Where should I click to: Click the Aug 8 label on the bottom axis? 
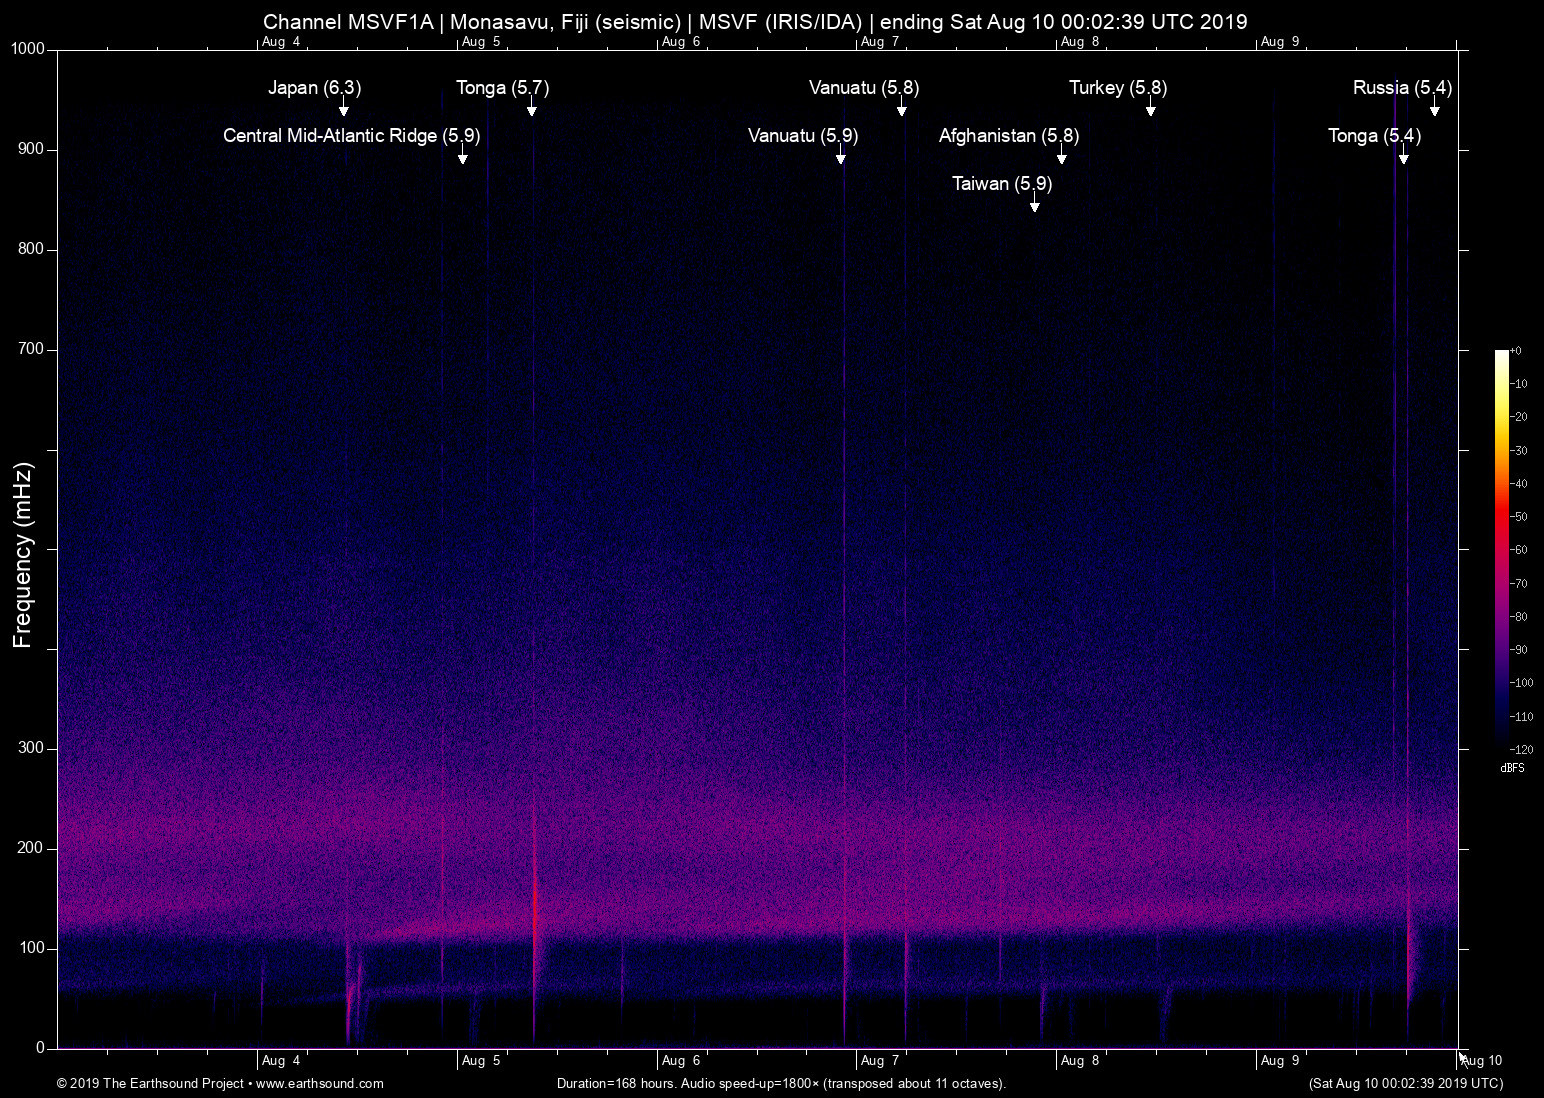pyautogui.click(x=1080, y=1061)
